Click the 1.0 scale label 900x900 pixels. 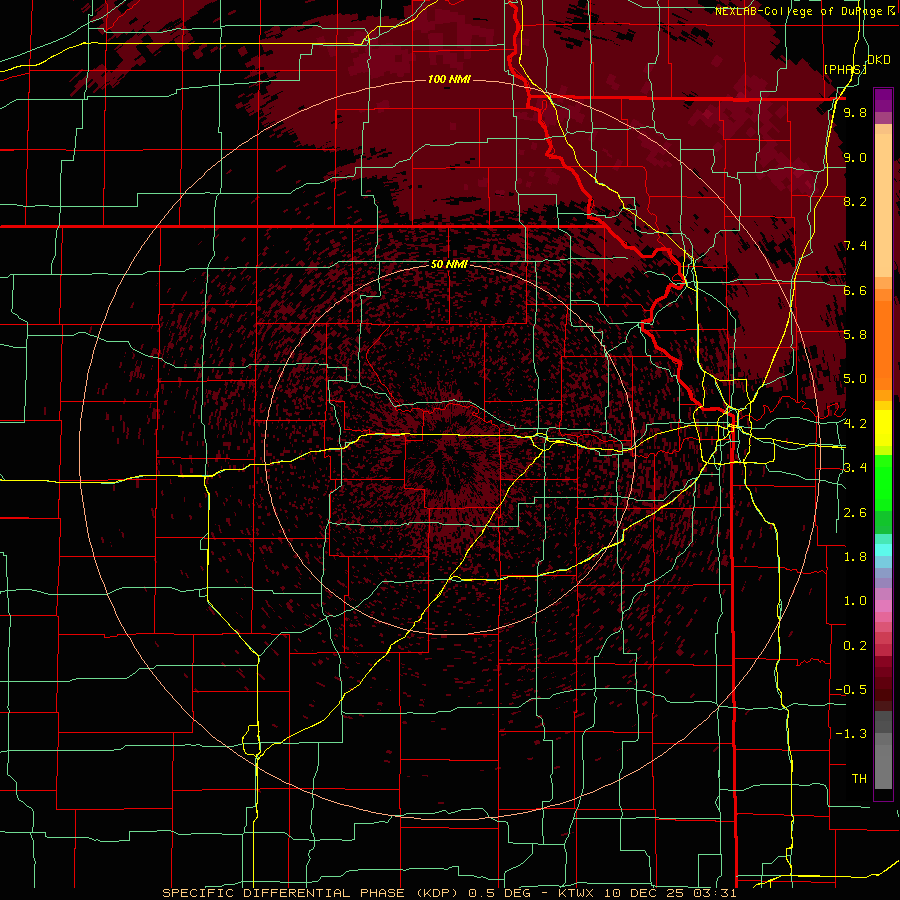pos(855,601)
